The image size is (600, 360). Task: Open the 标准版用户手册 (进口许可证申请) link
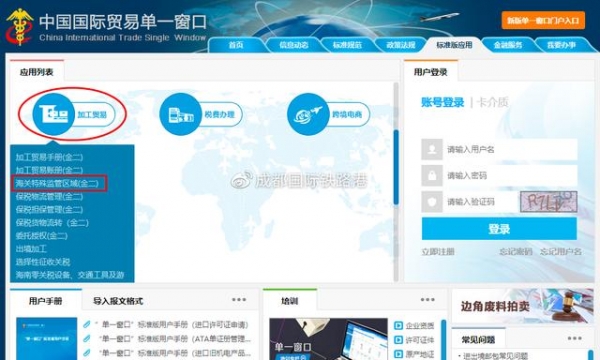click(173, 324)
